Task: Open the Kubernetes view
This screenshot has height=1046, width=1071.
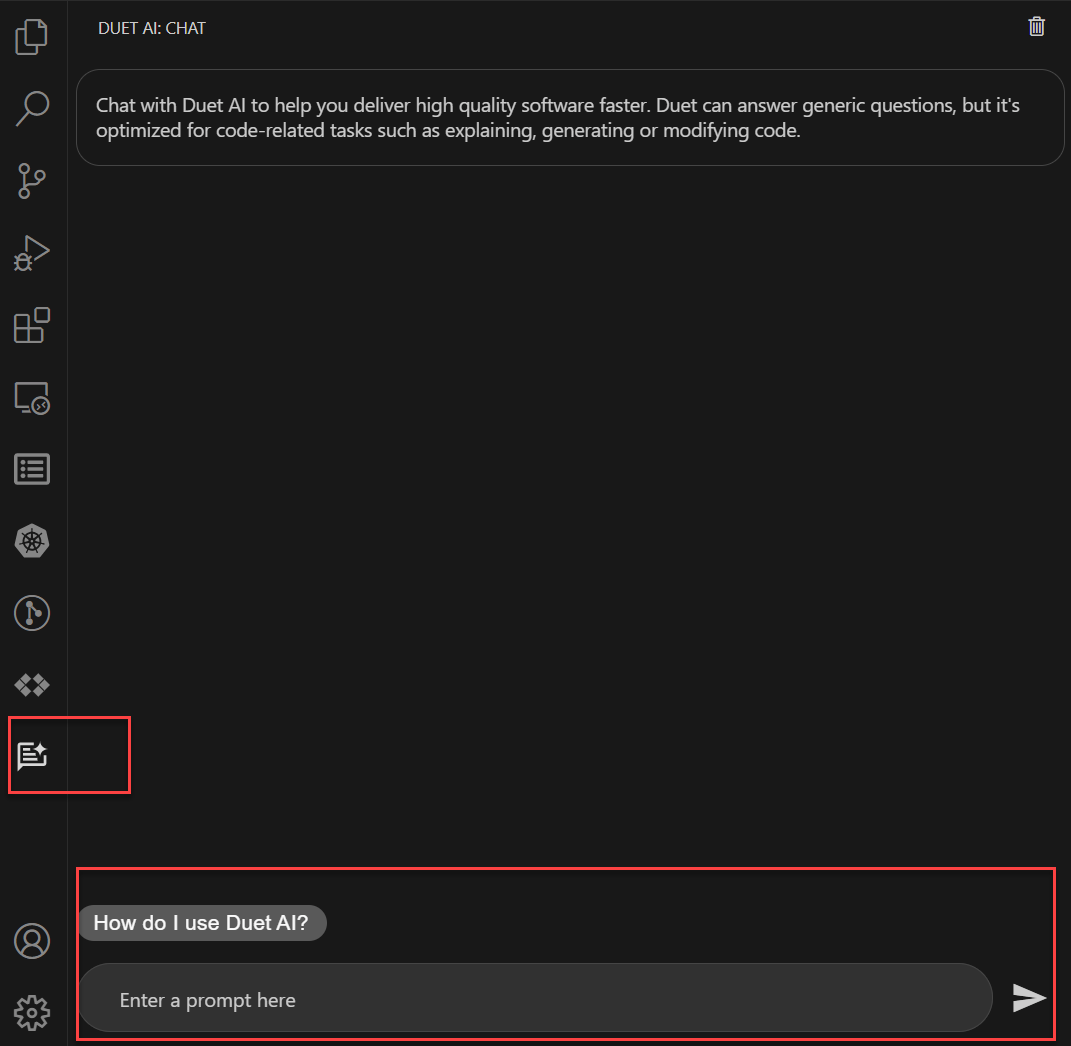Action: tap(31, 541)
